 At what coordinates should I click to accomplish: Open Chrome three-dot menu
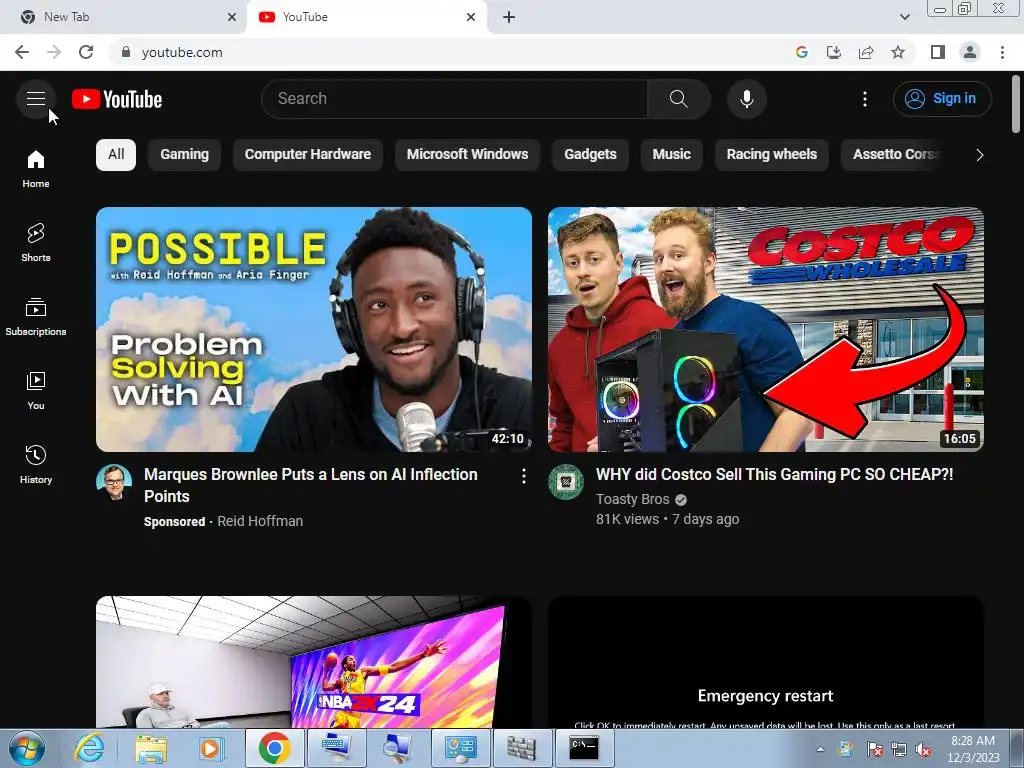pyautogui.click(x=1002, y=52)
